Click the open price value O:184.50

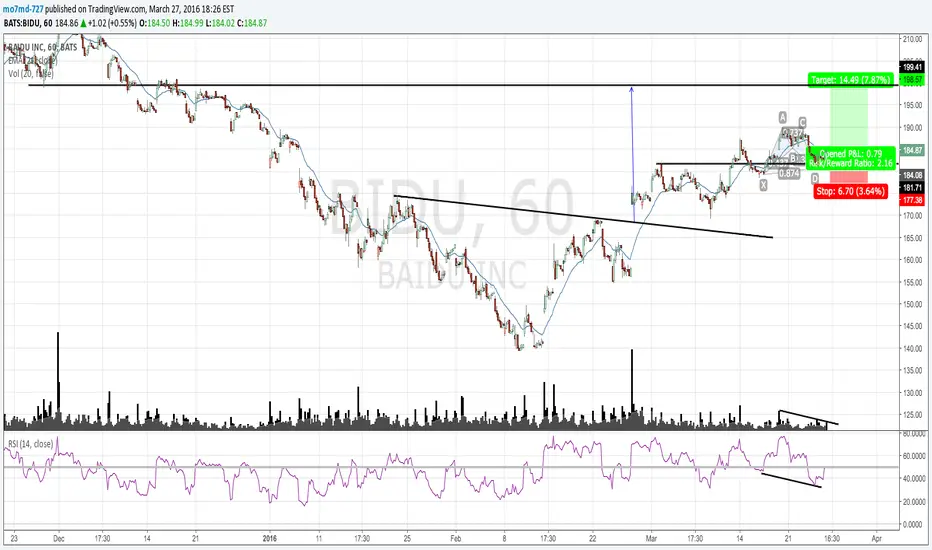coord(154,23)
